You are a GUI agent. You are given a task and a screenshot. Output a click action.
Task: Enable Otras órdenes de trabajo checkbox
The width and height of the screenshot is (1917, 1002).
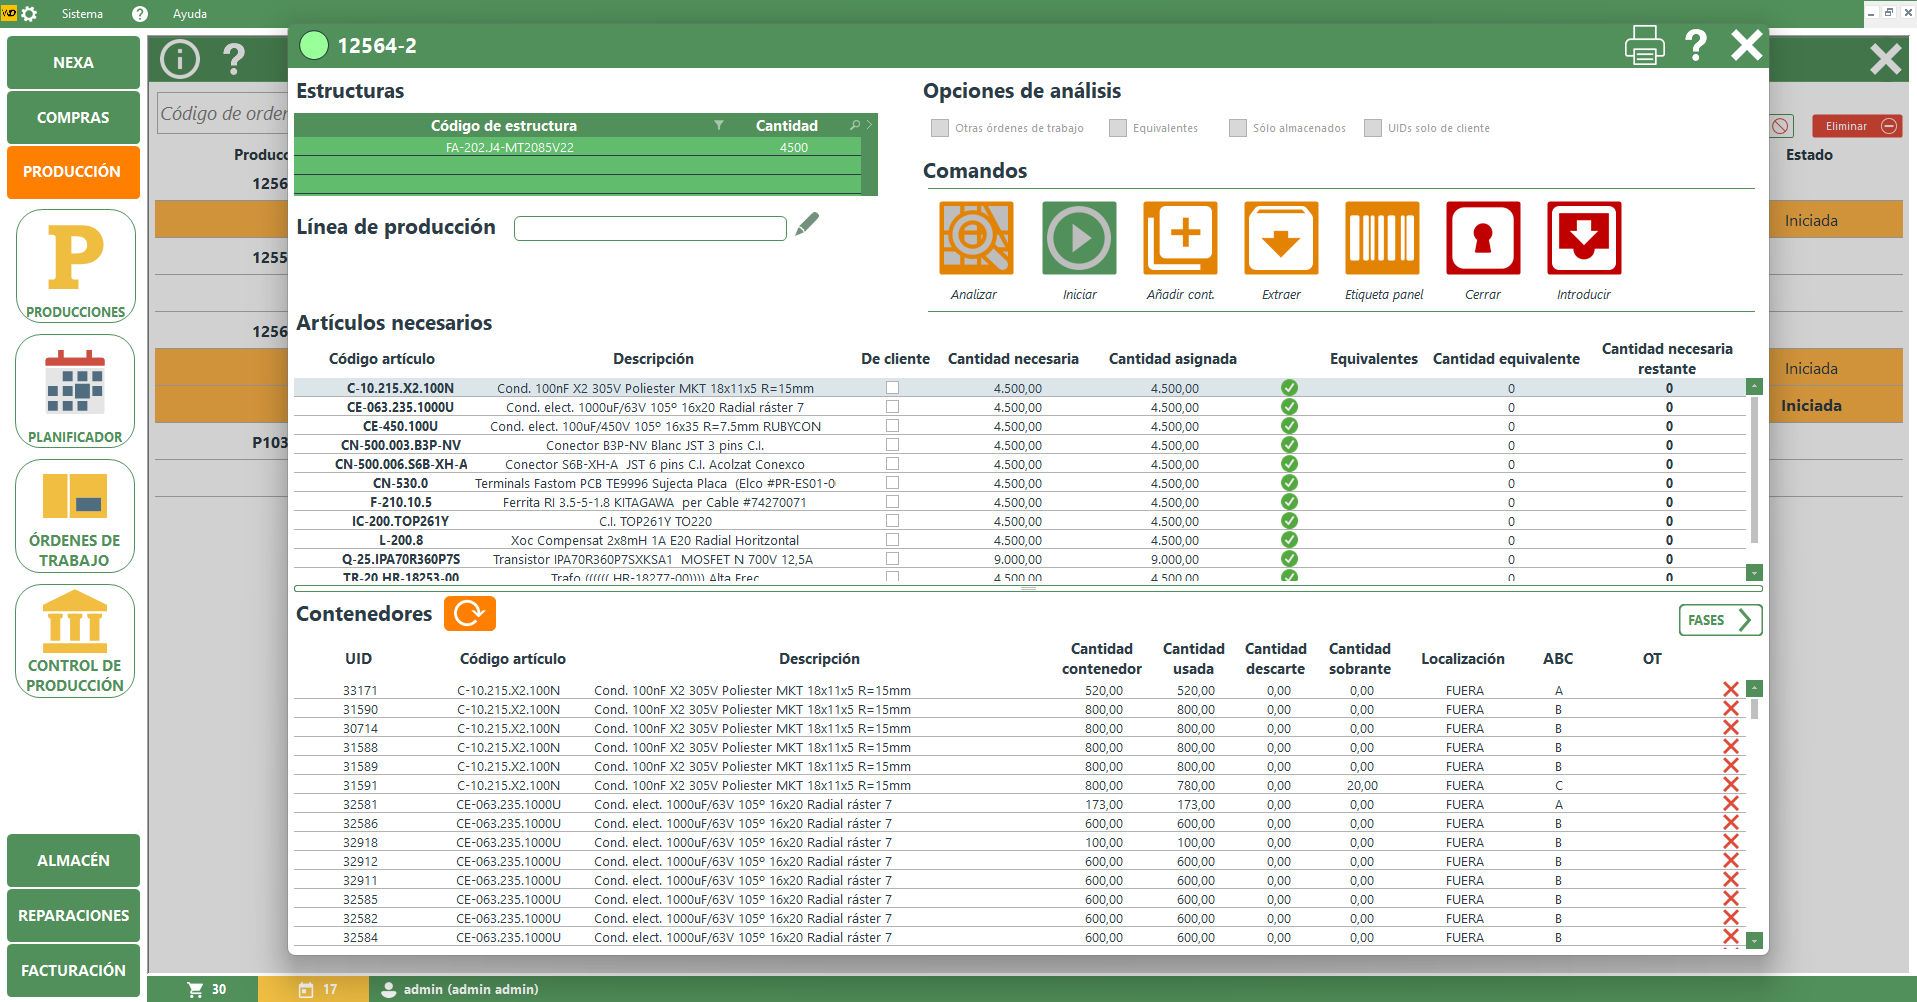[x=940, y=128]
